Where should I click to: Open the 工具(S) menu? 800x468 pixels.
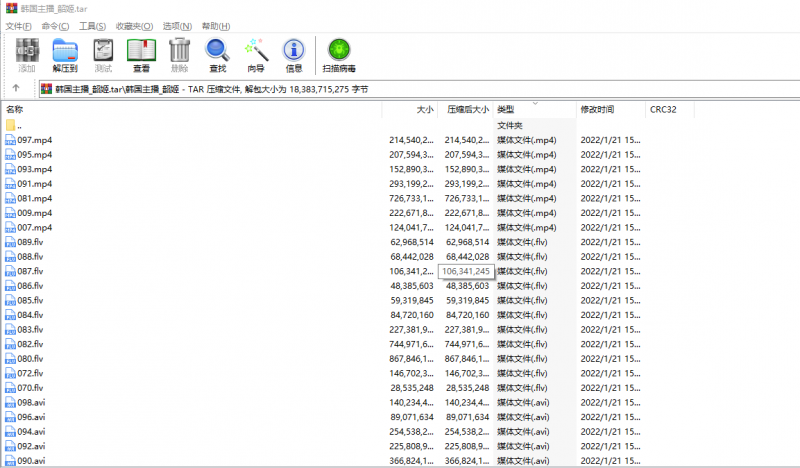point(93,25)
